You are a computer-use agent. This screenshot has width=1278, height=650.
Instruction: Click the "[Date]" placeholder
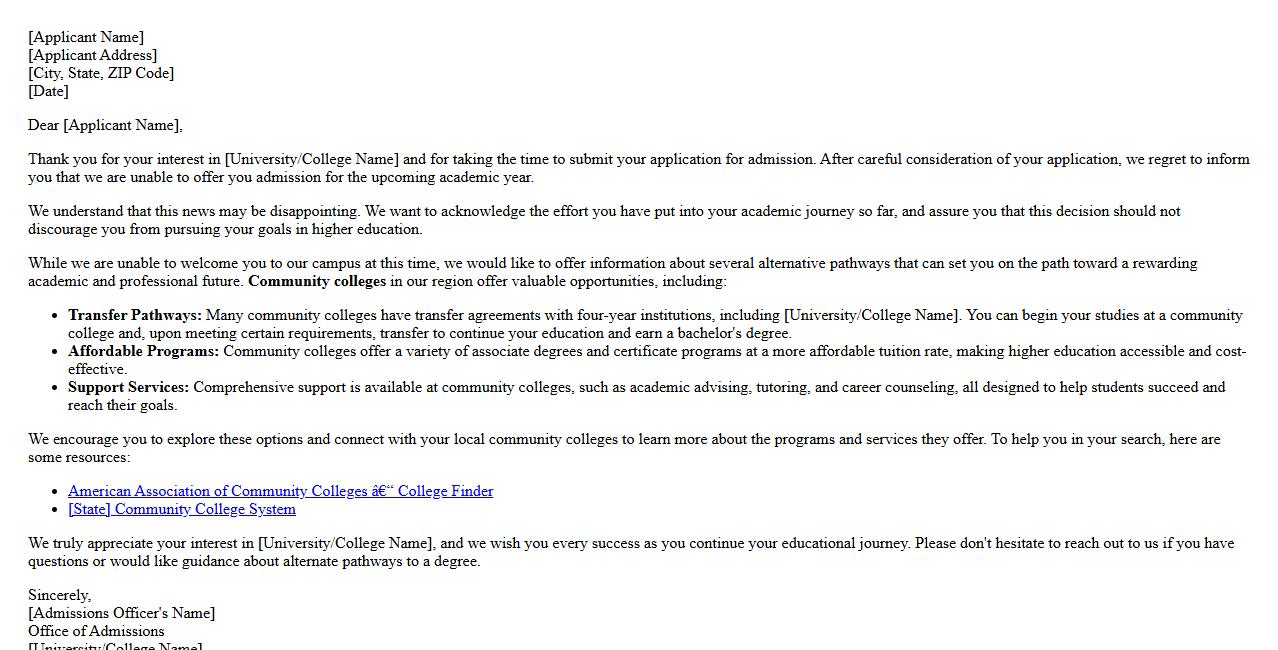48,91
